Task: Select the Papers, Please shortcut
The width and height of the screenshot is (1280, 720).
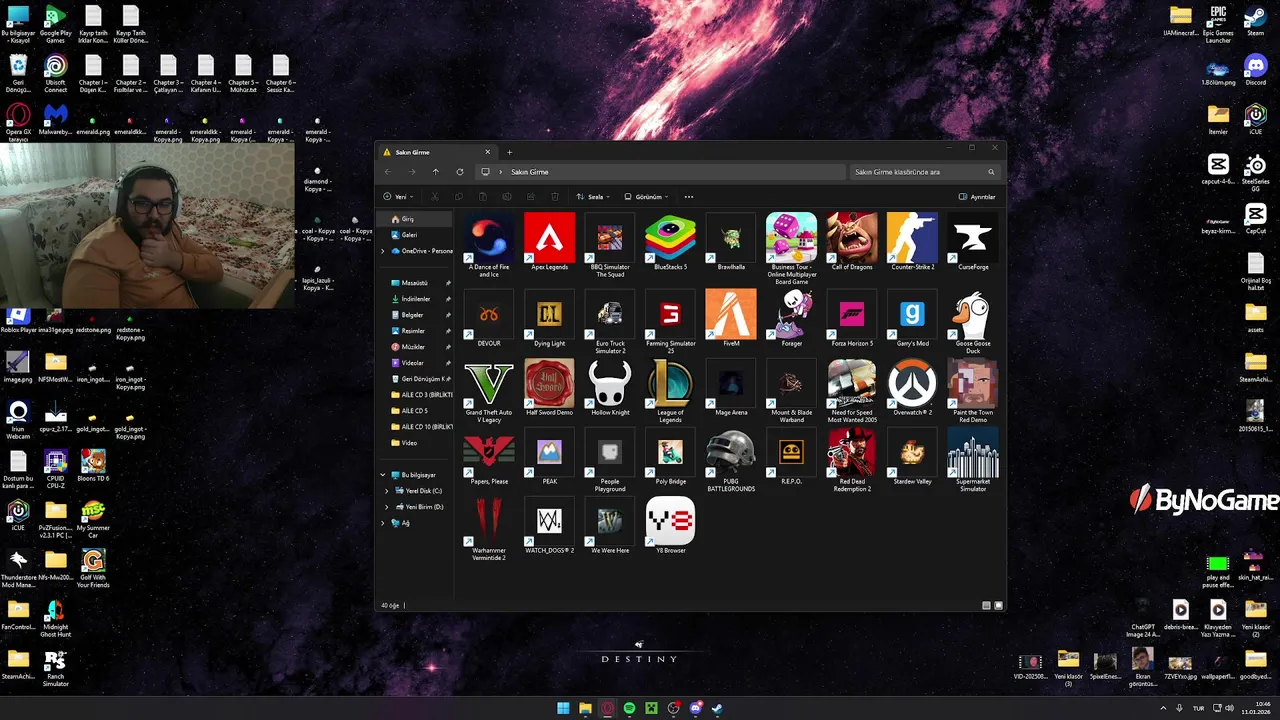Action: pos(489,457)
